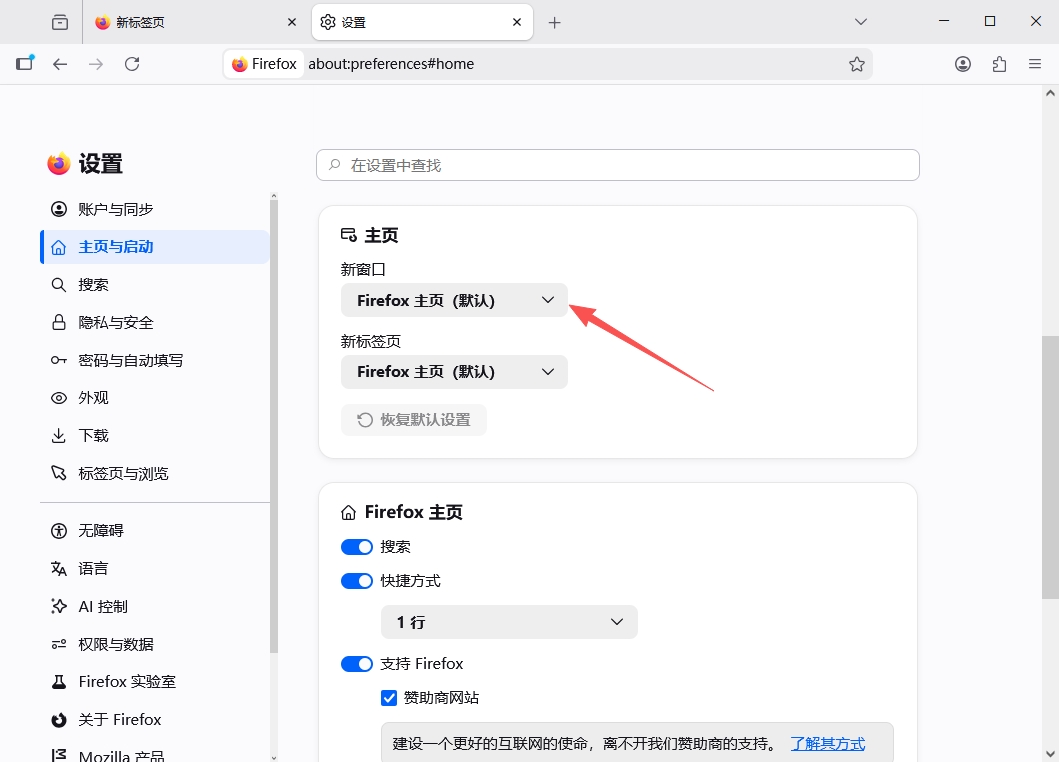The image size is (1059, 762).
Task: Open the 1 行 shortcut rows dropdown
Action: click(509, 622)
